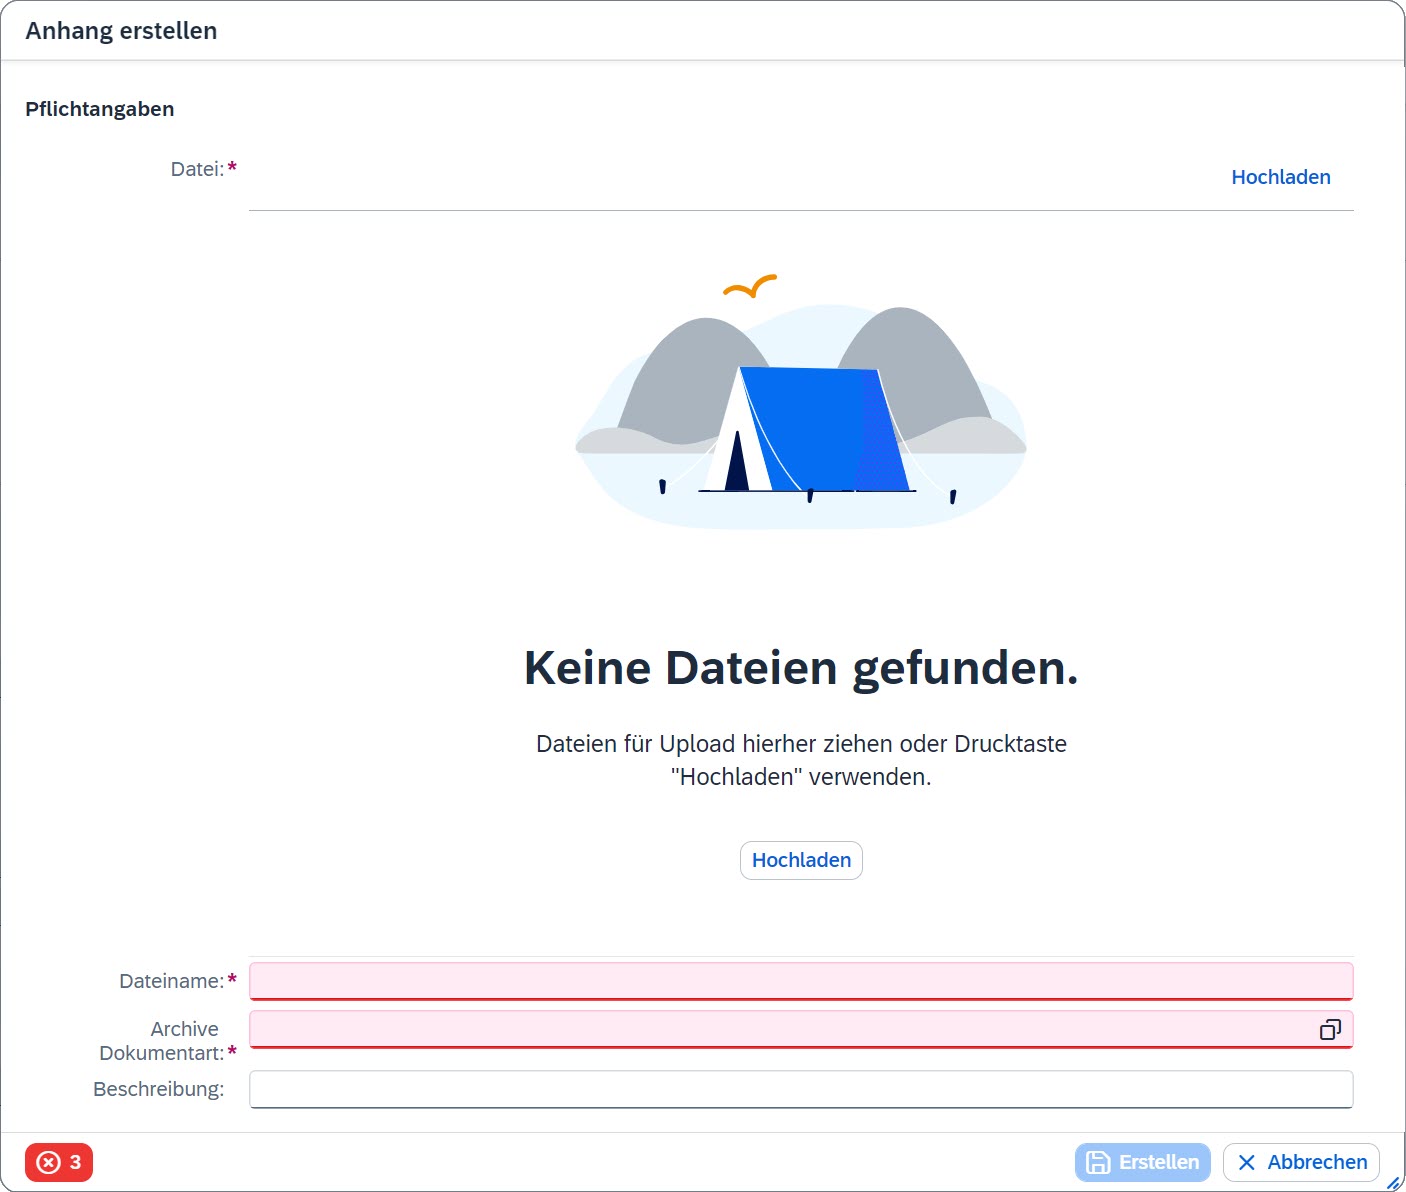This screenshot has height=1192, width=1406.
Task: Click the 'Datei:' required label
Action: [x=197, y=169]
